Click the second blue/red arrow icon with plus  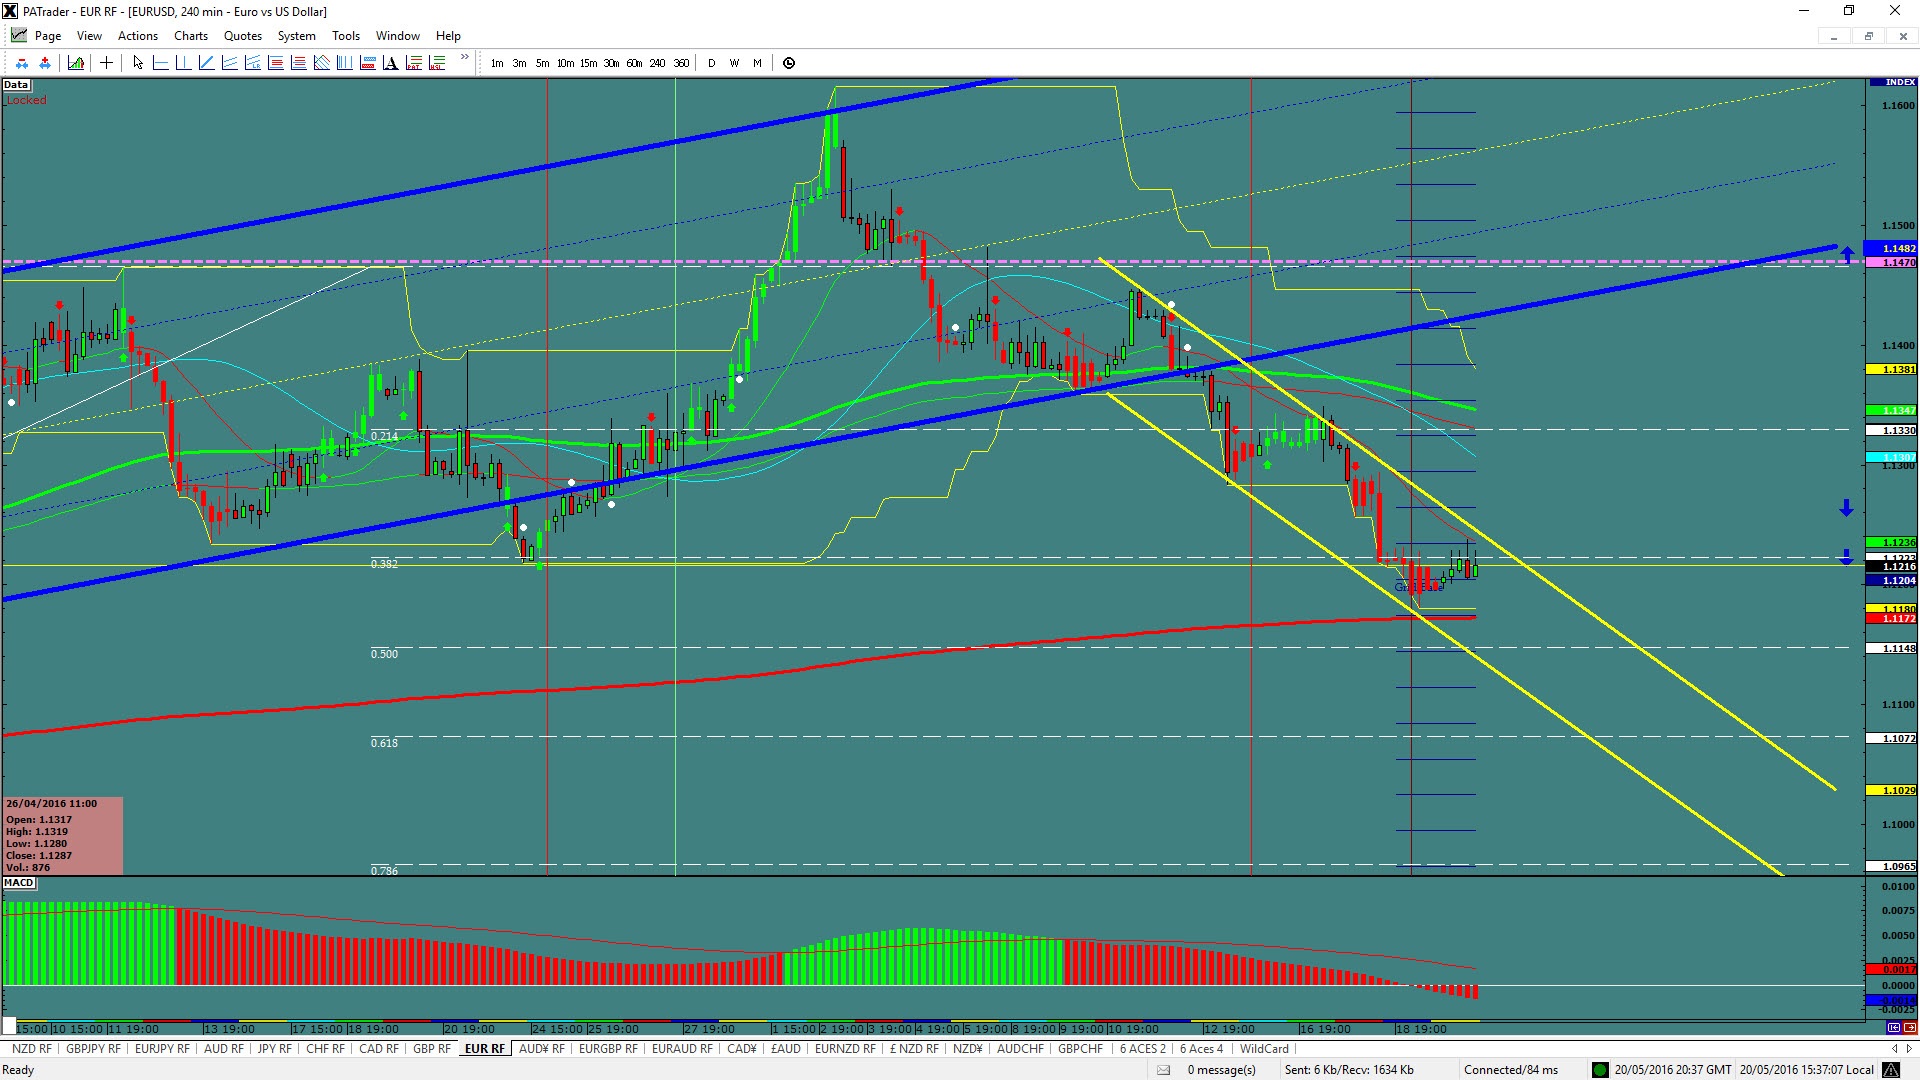point(45,63)
